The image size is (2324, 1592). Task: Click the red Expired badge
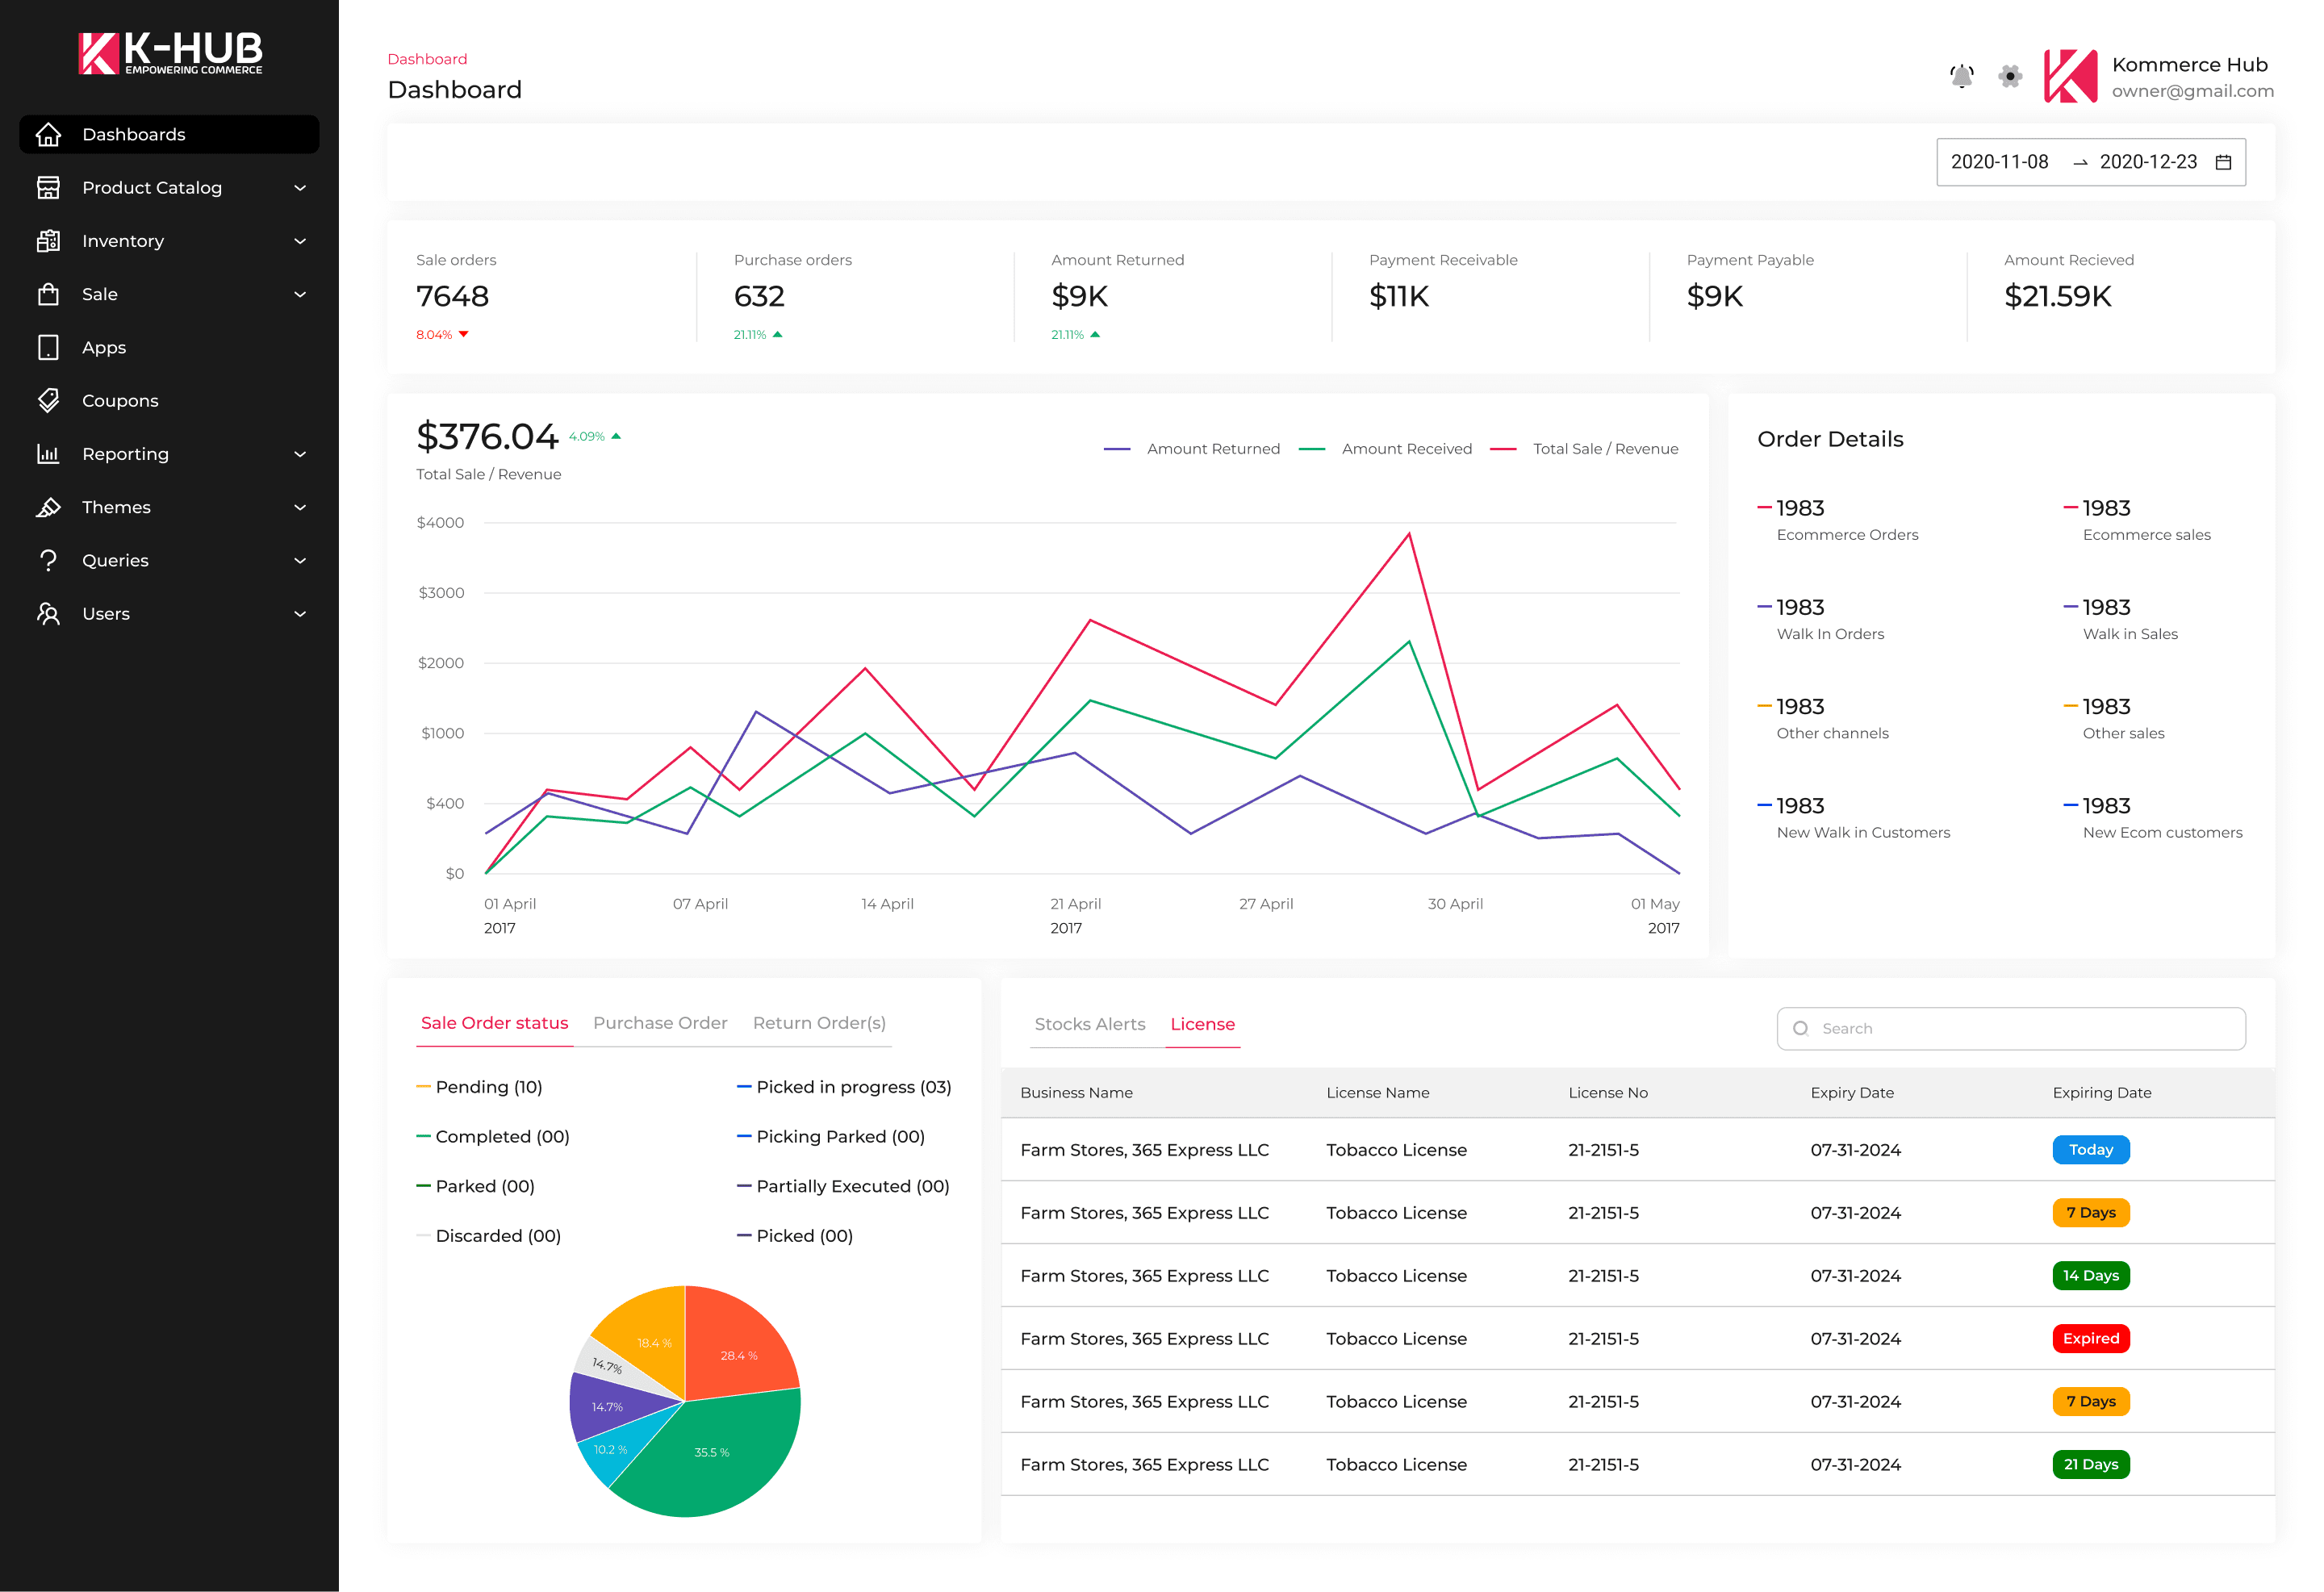pyautogui.click(x=2090, y=1338)
